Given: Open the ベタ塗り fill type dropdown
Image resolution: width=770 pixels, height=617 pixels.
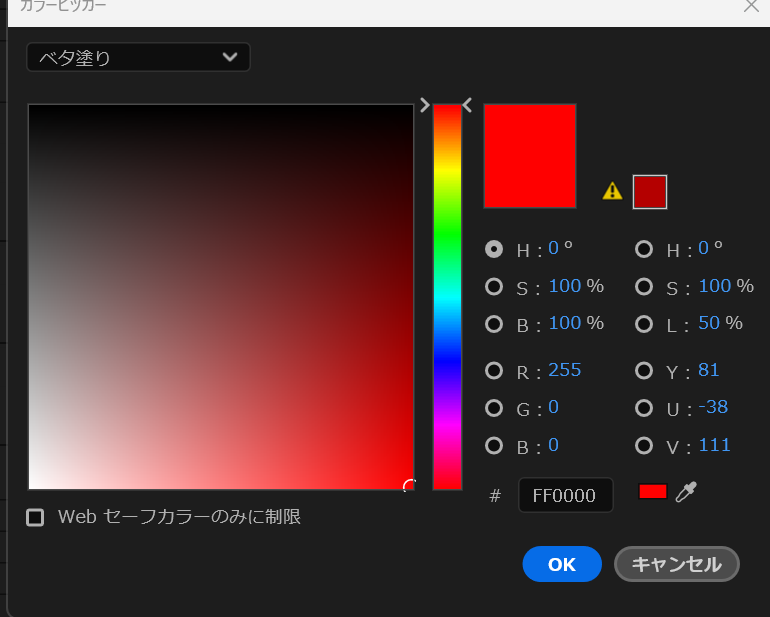Looking at the screenshot, I should pyautogui.click(x=138, y=57).
